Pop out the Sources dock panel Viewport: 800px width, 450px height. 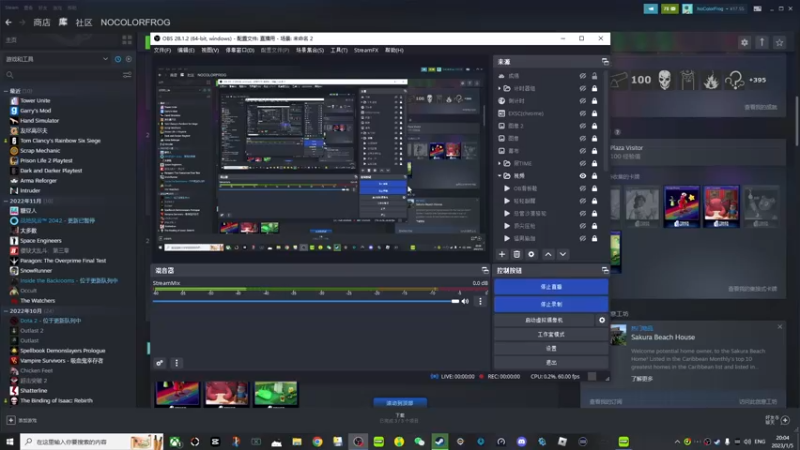tap(605, 62)
